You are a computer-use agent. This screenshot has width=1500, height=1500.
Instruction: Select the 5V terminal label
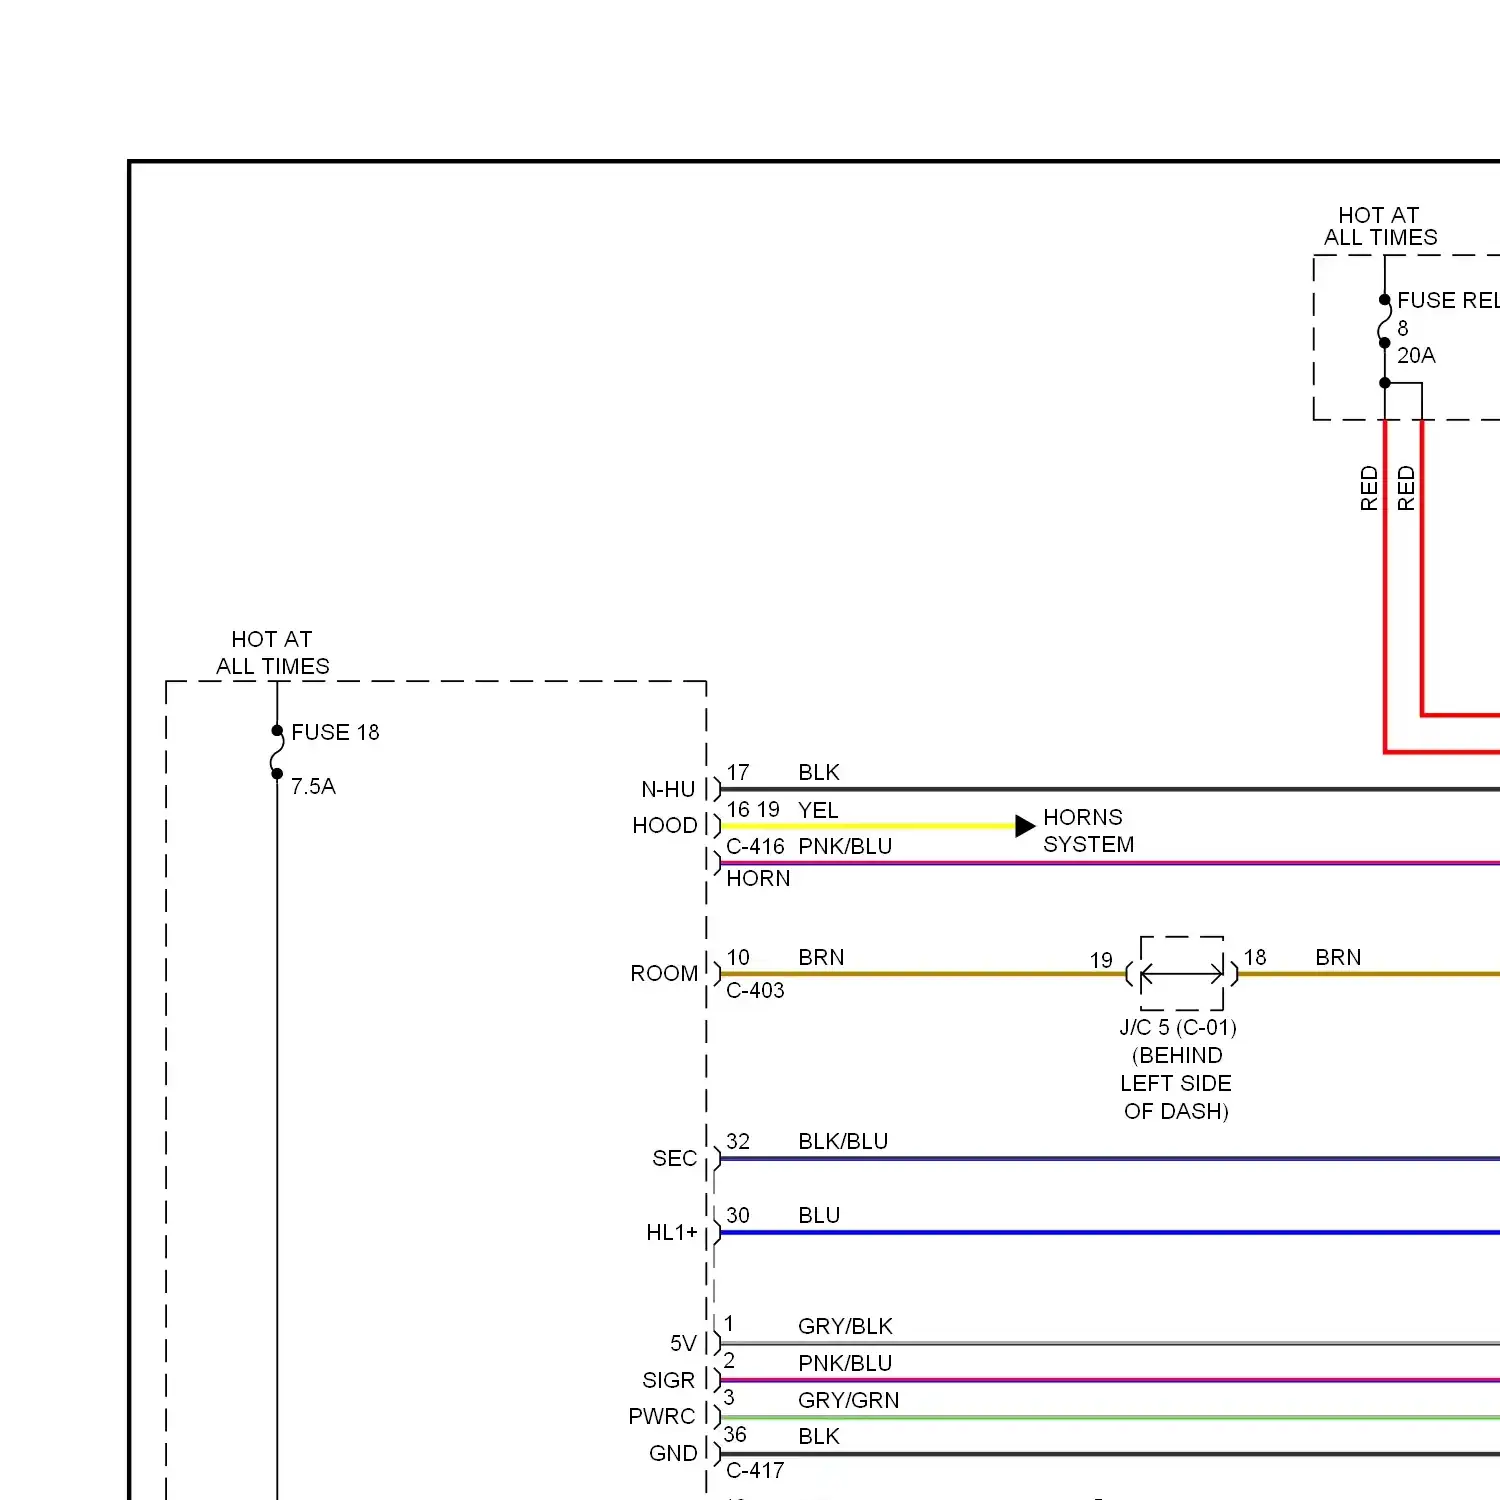(683, 1343)
